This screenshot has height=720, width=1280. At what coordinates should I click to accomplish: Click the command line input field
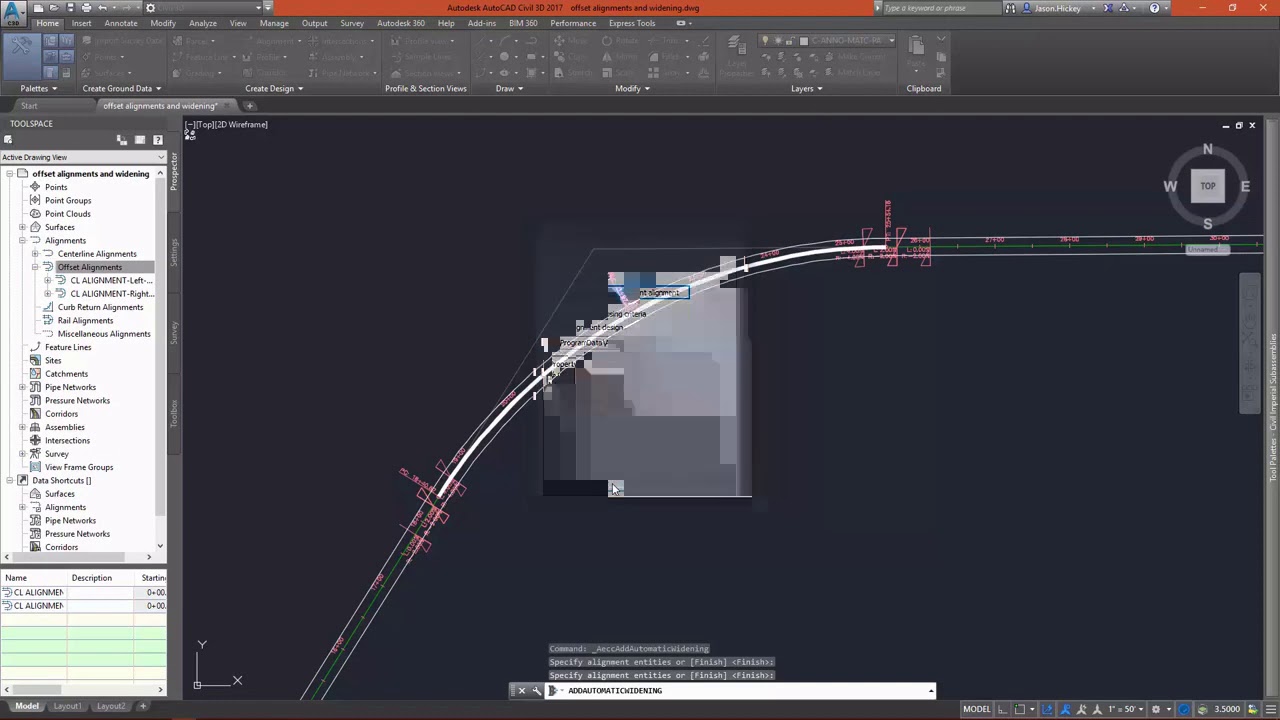pyautogui.click(x=745, y=691)
